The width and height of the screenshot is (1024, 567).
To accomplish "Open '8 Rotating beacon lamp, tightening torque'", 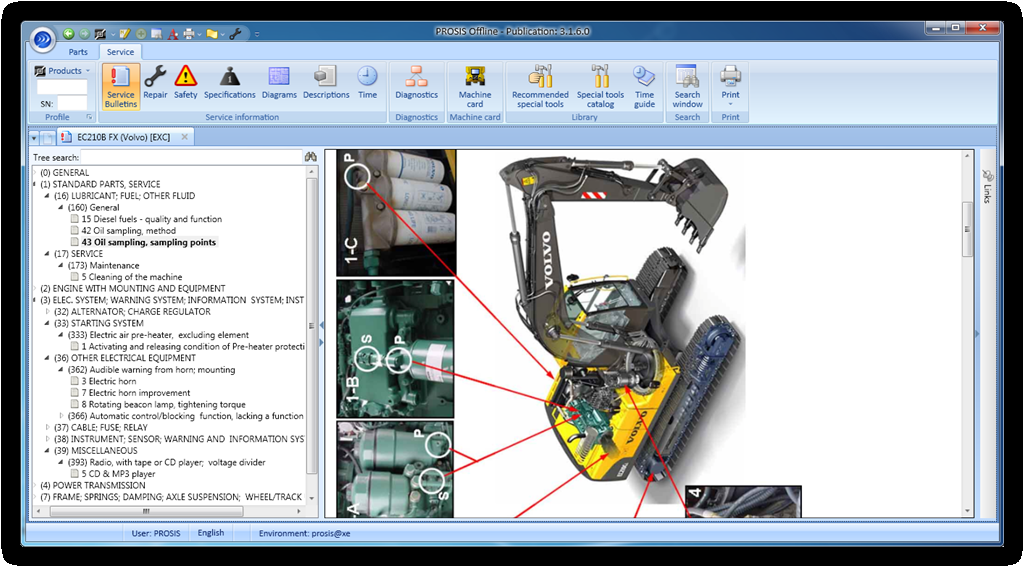I will click(x=163, y=405).
